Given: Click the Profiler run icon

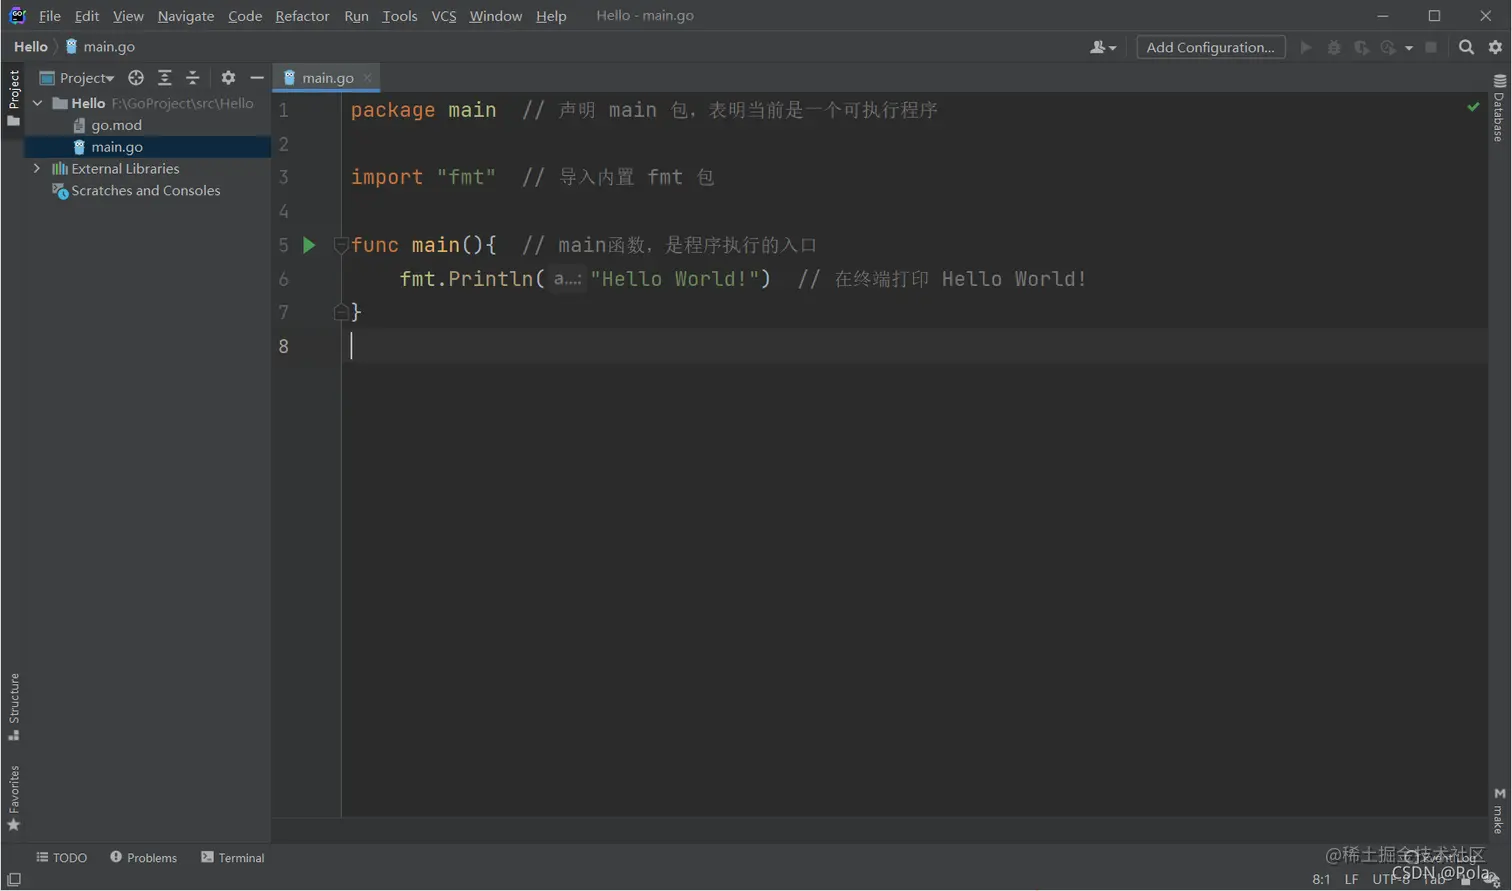Looking at the screenshot, I should (1388, 47).
